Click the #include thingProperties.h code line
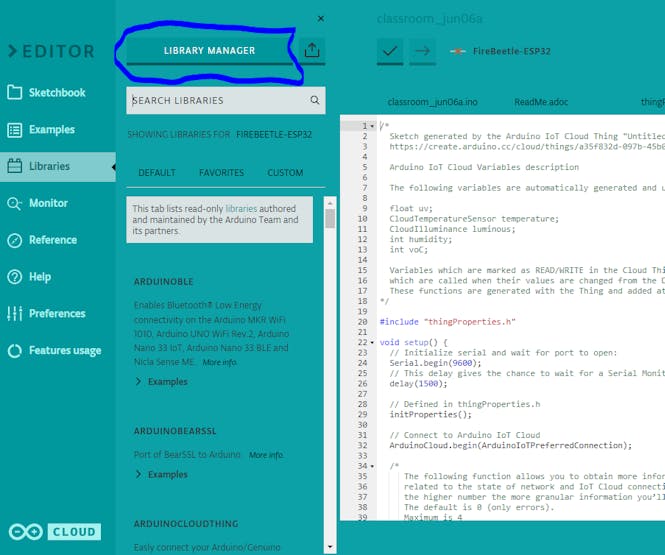The image size is (665, 555). click(x=447, y=322)
